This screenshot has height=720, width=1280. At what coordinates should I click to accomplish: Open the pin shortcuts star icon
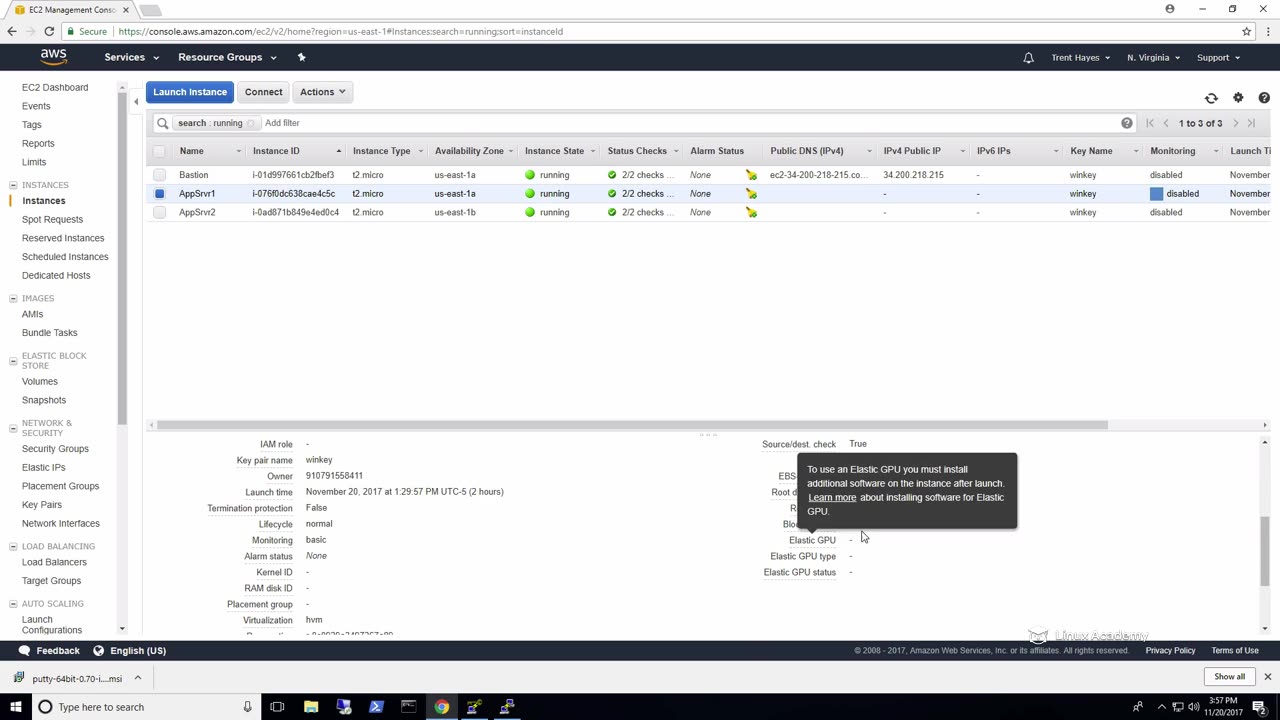(x=301, y=57)
